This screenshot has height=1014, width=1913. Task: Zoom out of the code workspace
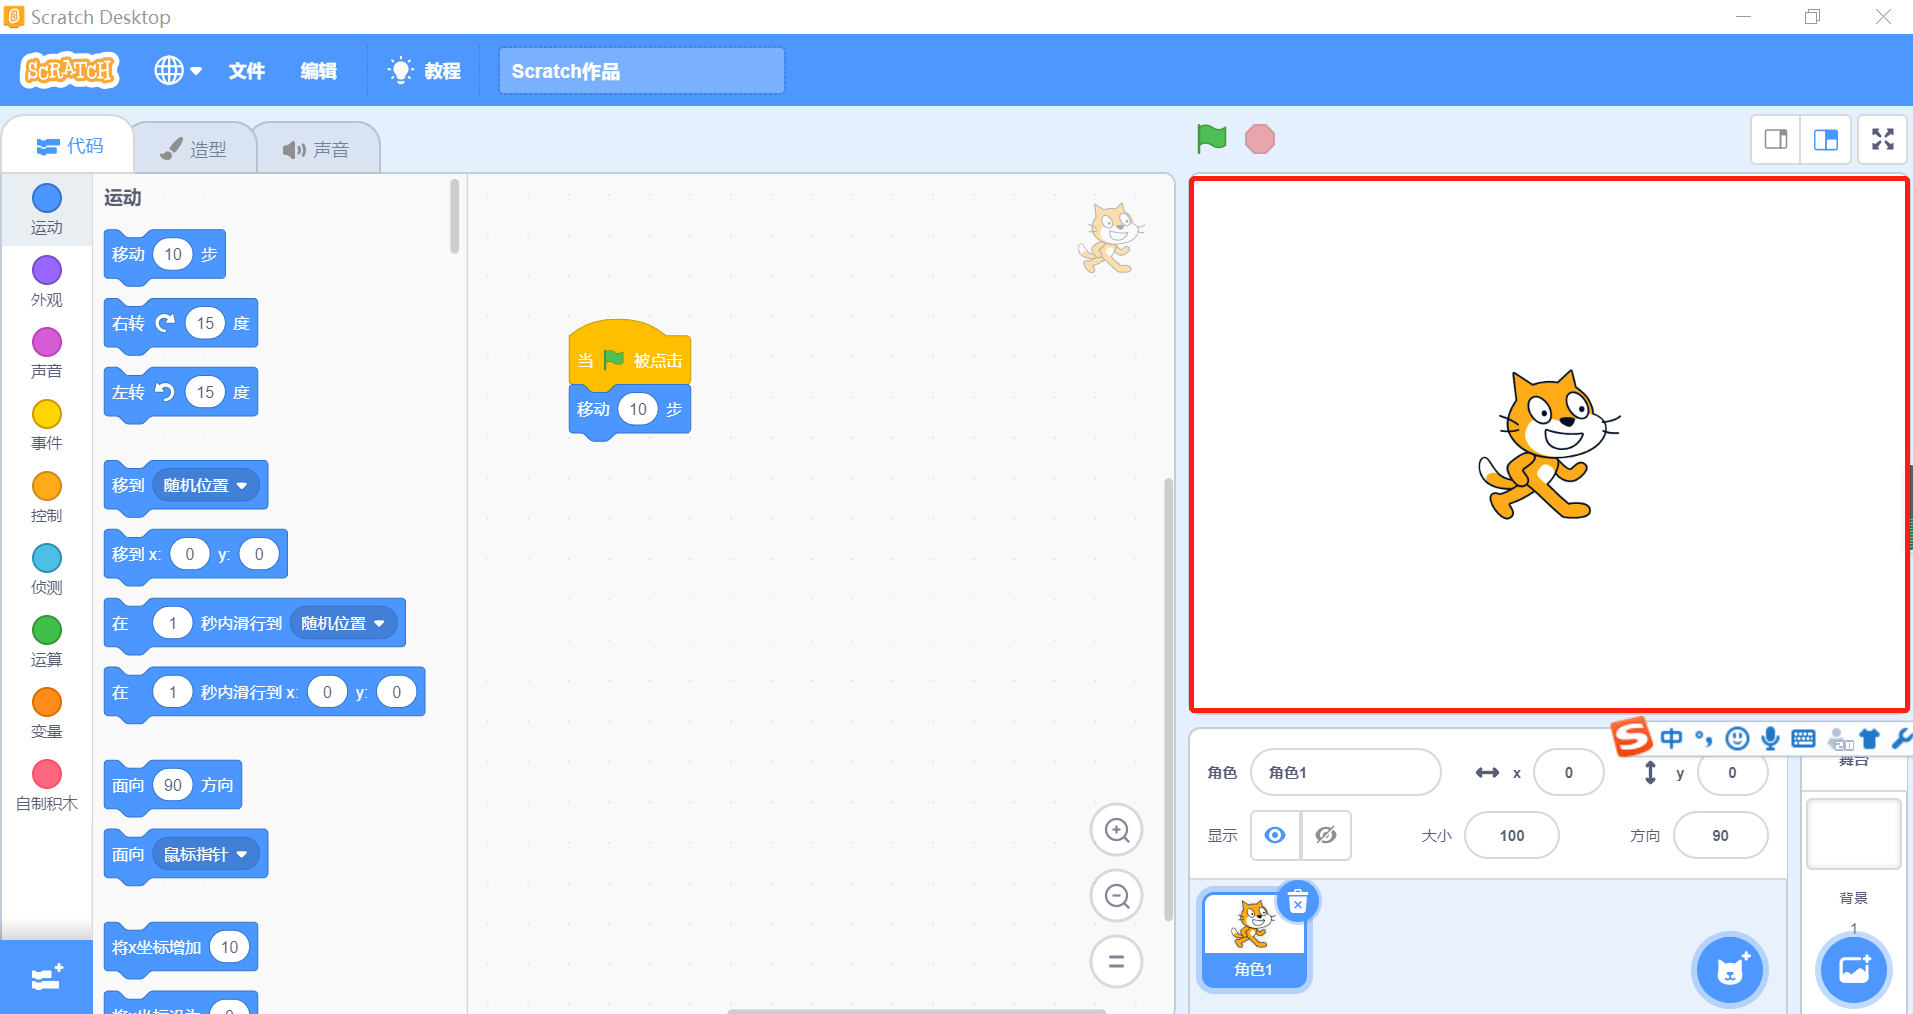click(1116, 896)
